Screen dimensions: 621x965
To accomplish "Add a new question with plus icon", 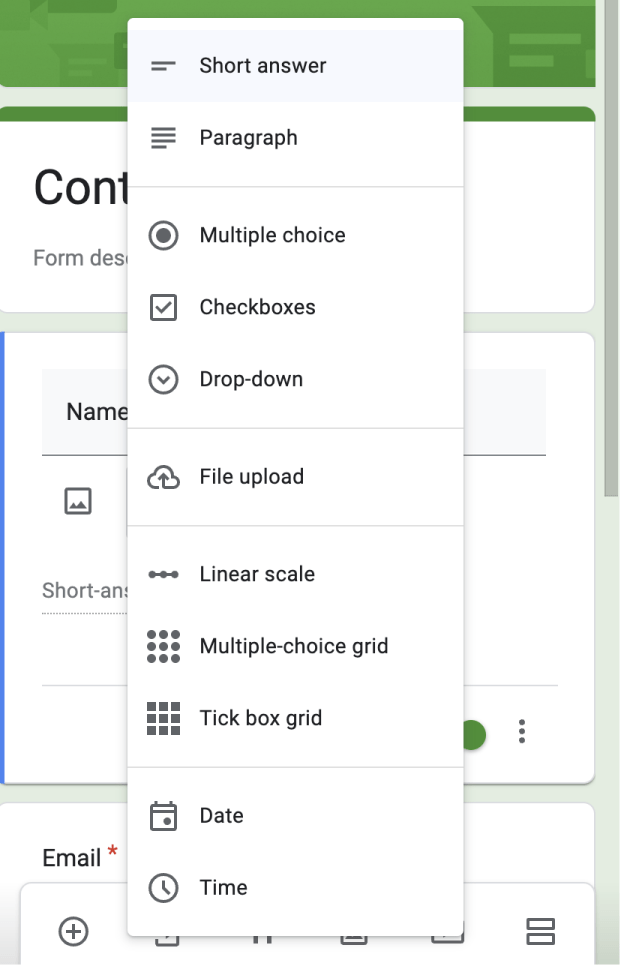I will point(74,932).
